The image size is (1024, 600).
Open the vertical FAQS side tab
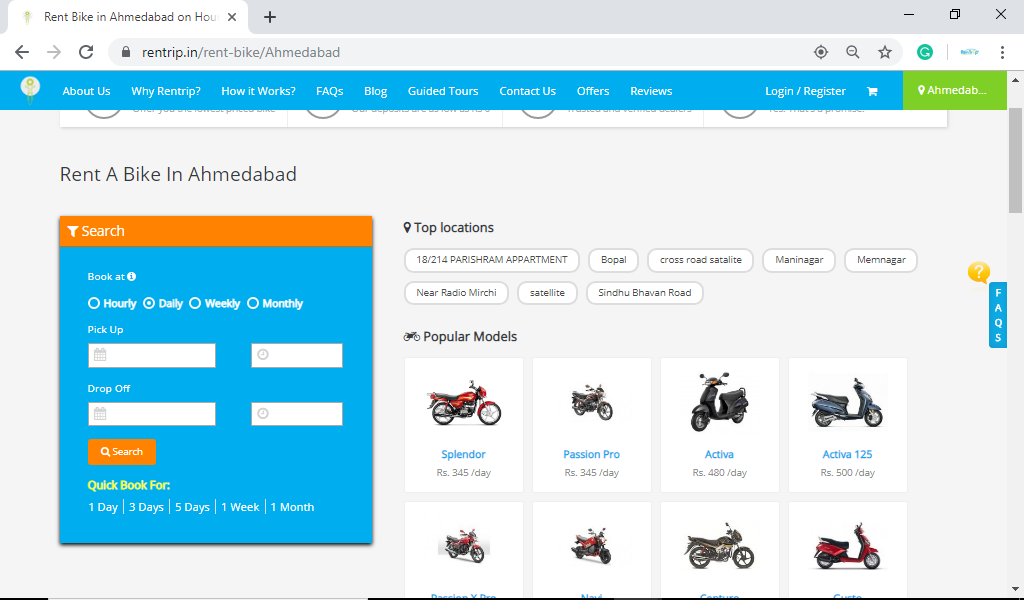(998, 315)
